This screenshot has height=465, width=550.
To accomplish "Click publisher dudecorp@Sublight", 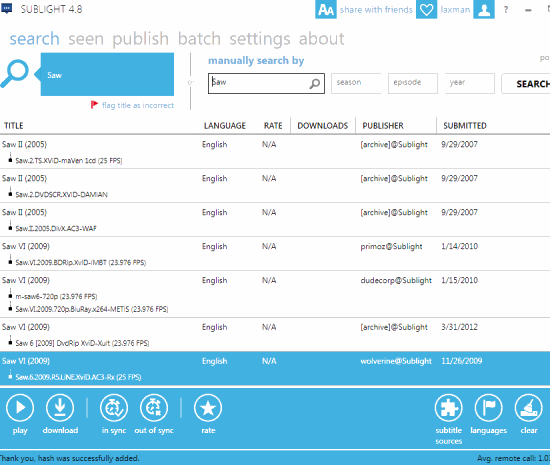I will pos(396,281).
